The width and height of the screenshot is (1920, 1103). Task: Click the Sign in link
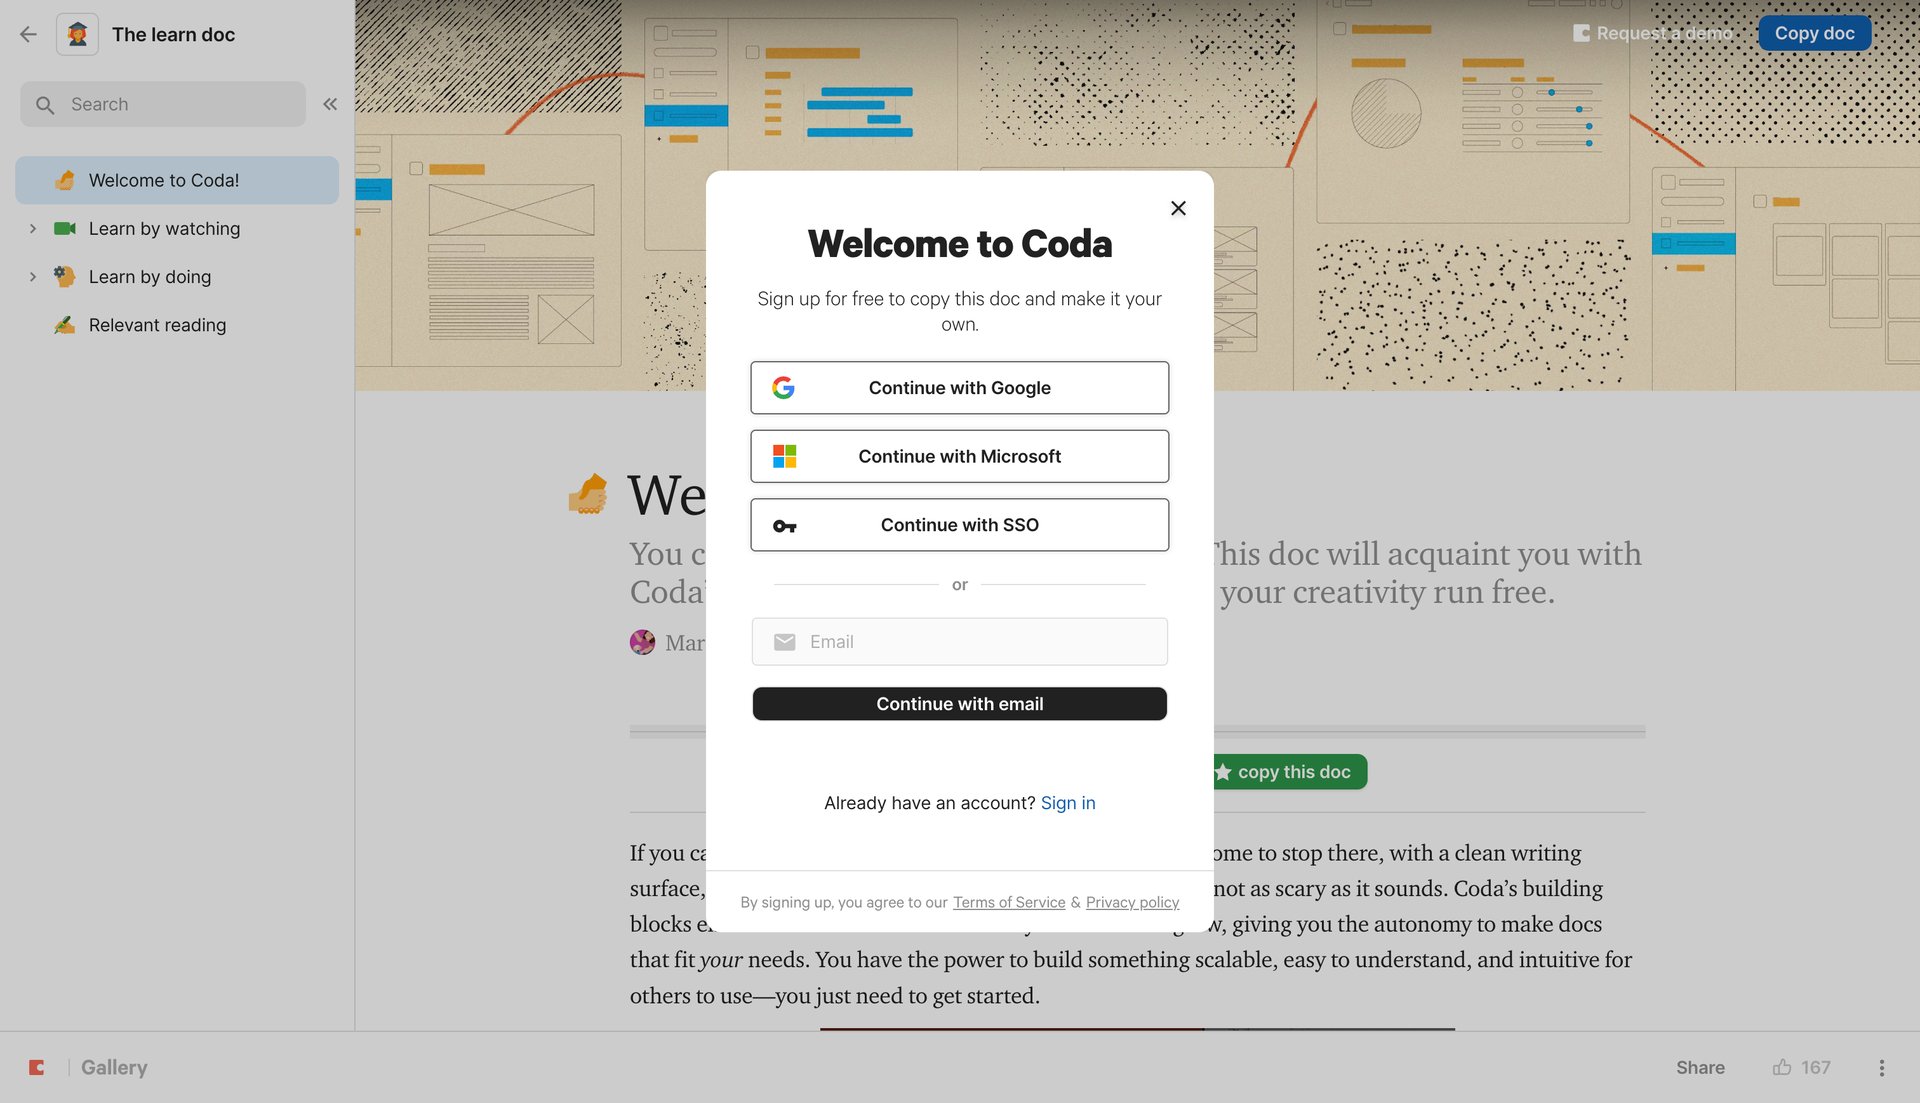(1067, 802)
